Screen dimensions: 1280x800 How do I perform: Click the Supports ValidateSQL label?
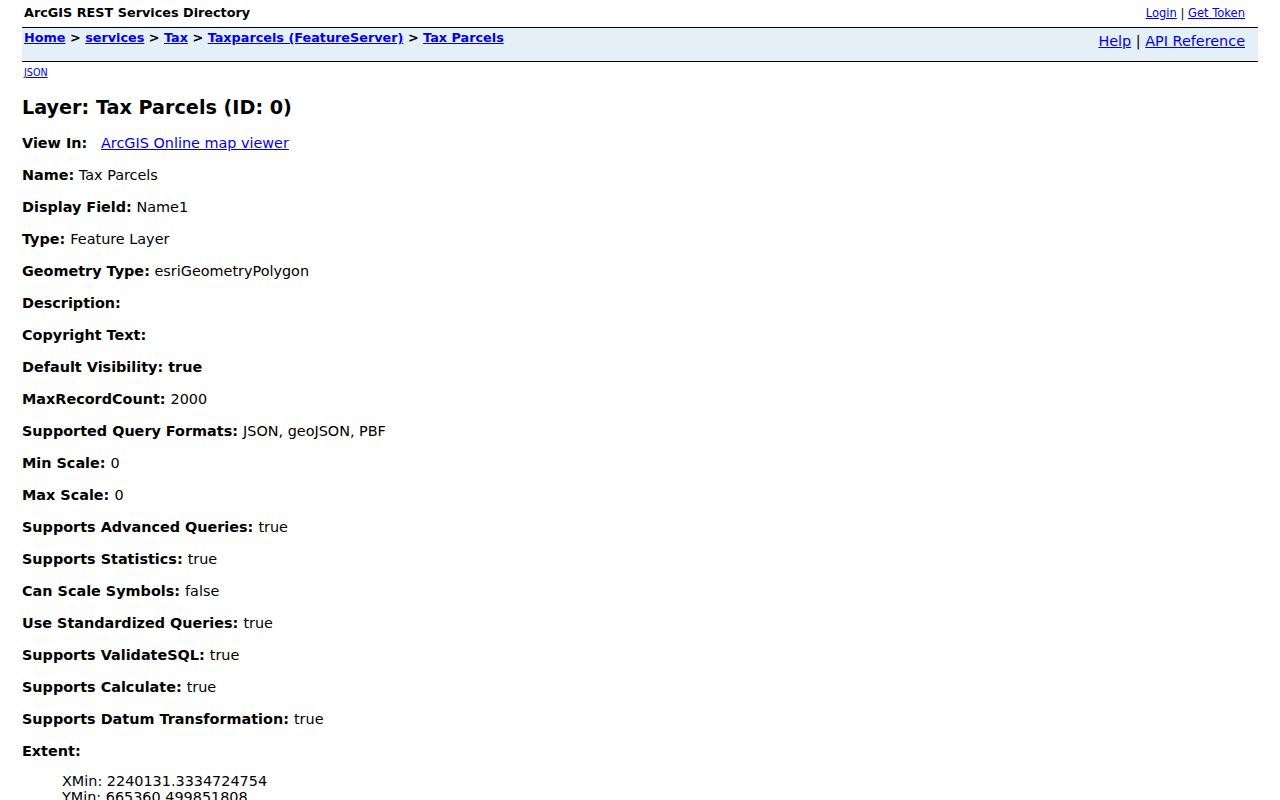[x=114, y=655]
